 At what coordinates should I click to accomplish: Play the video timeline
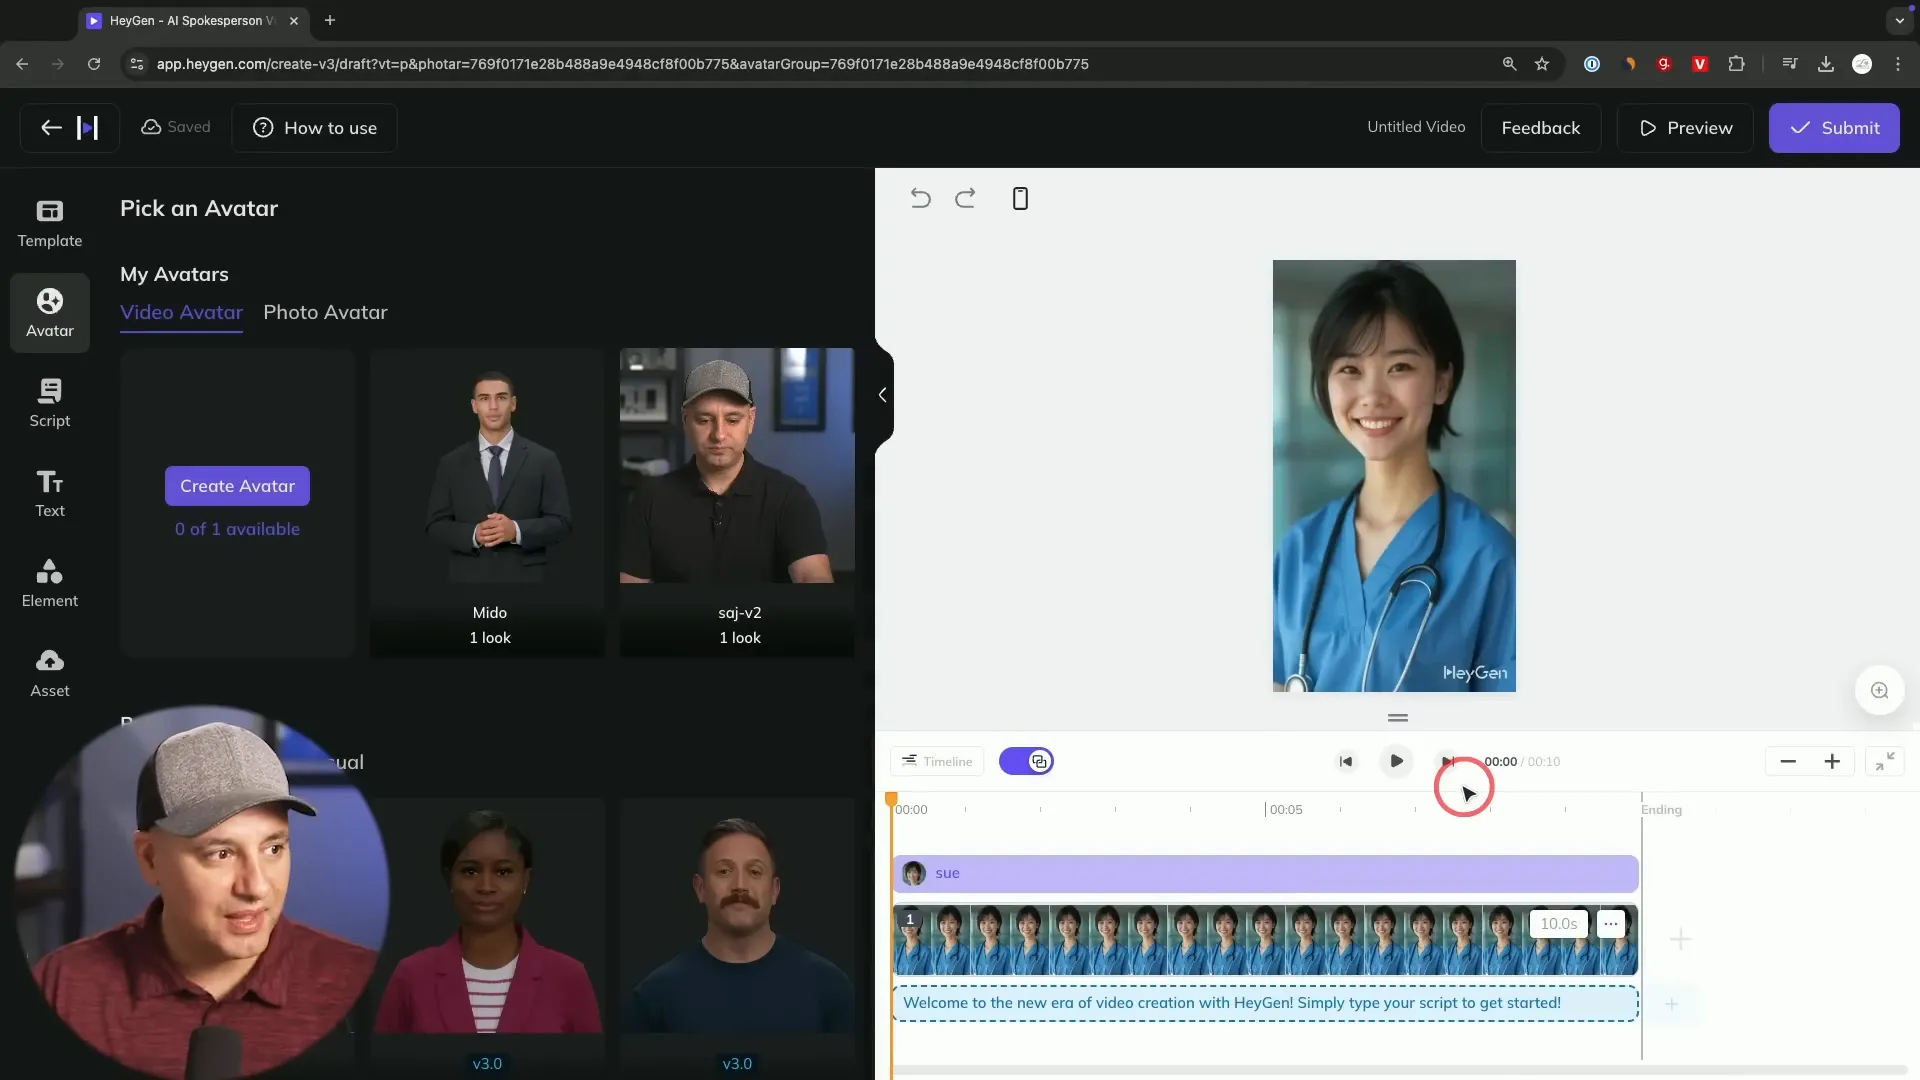click(x=1396, y=761)
